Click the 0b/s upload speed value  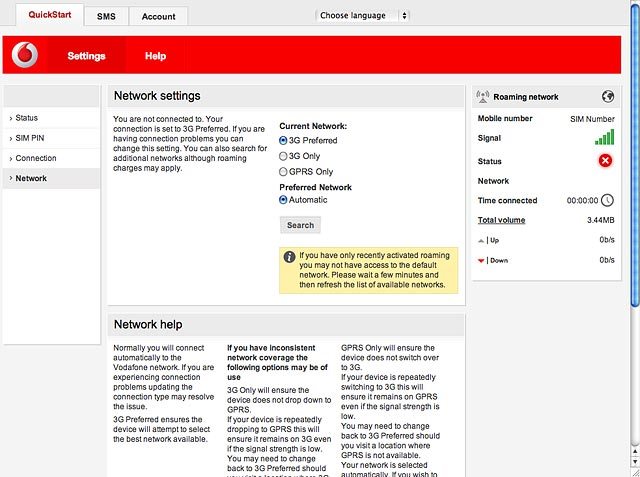point(607,240)
